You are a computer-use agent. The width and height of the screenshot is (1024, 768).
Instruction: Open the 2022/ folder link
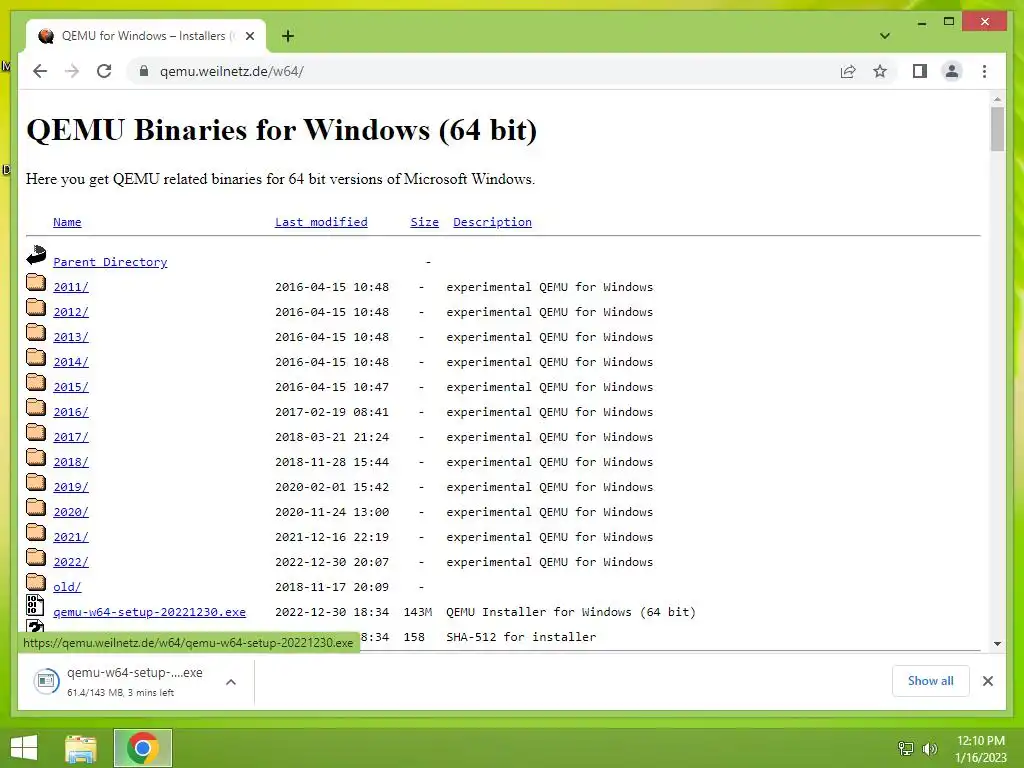point(71,562)
